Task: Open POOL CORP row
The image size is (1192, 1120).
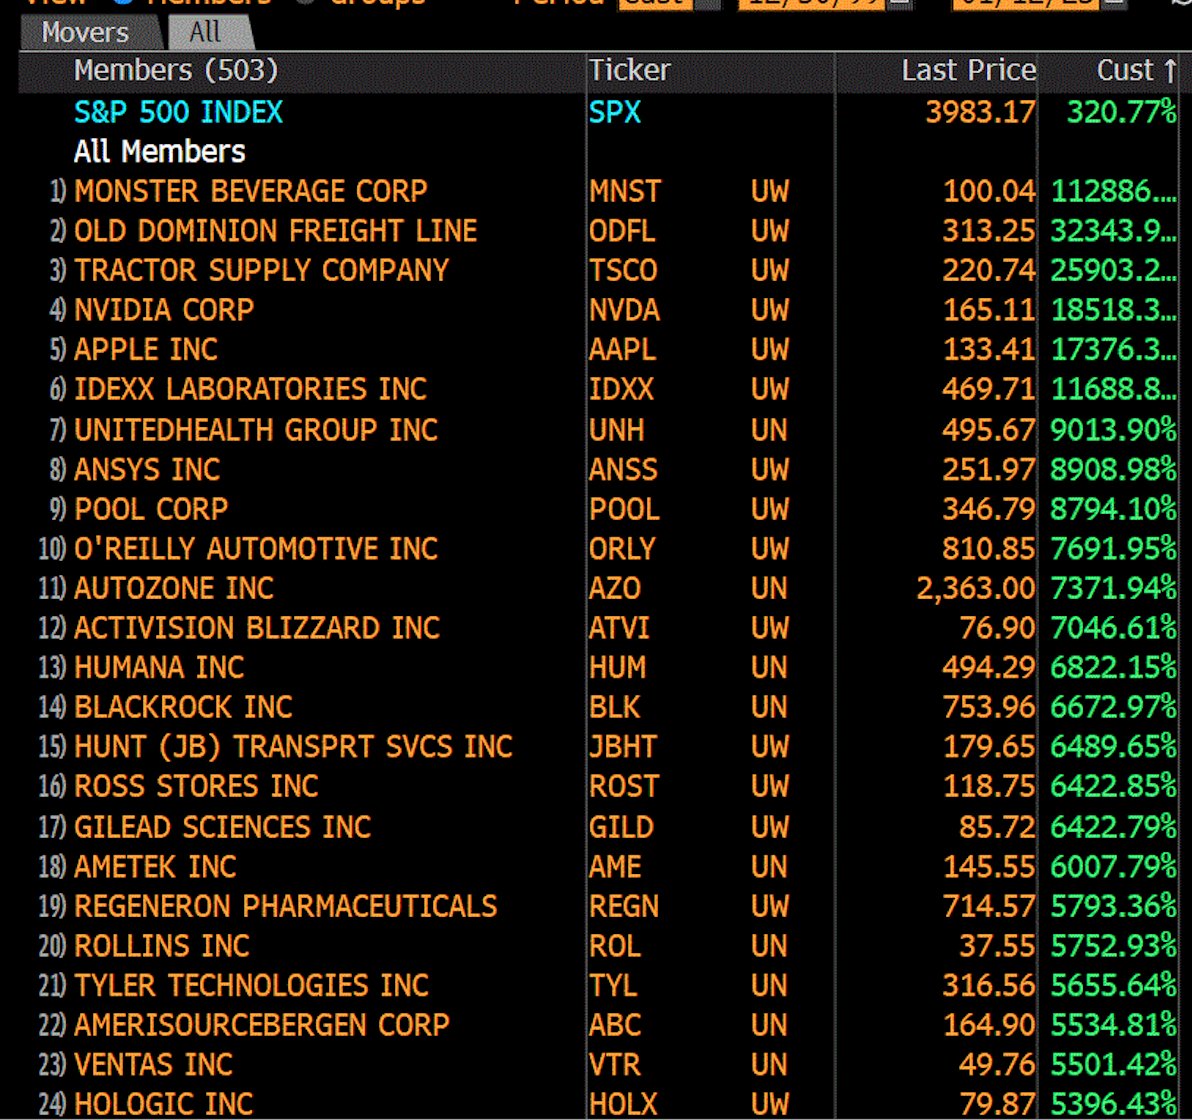Action: [598, 509]
